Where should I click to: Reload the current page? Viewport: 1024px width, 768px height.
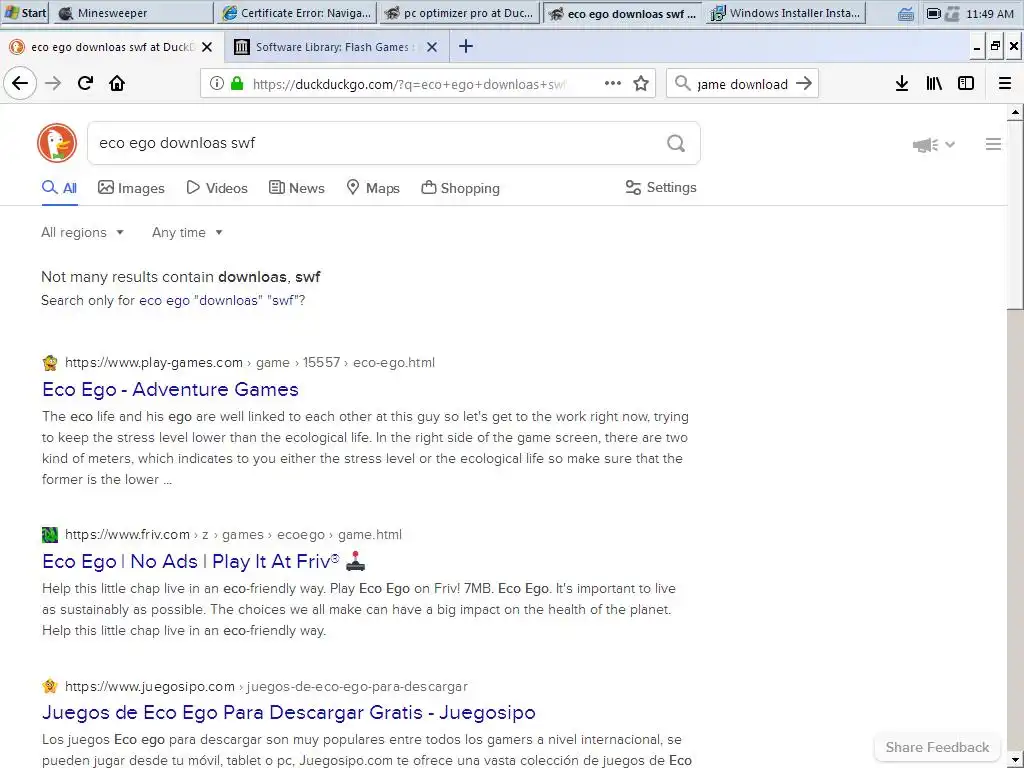coord(85,83)
